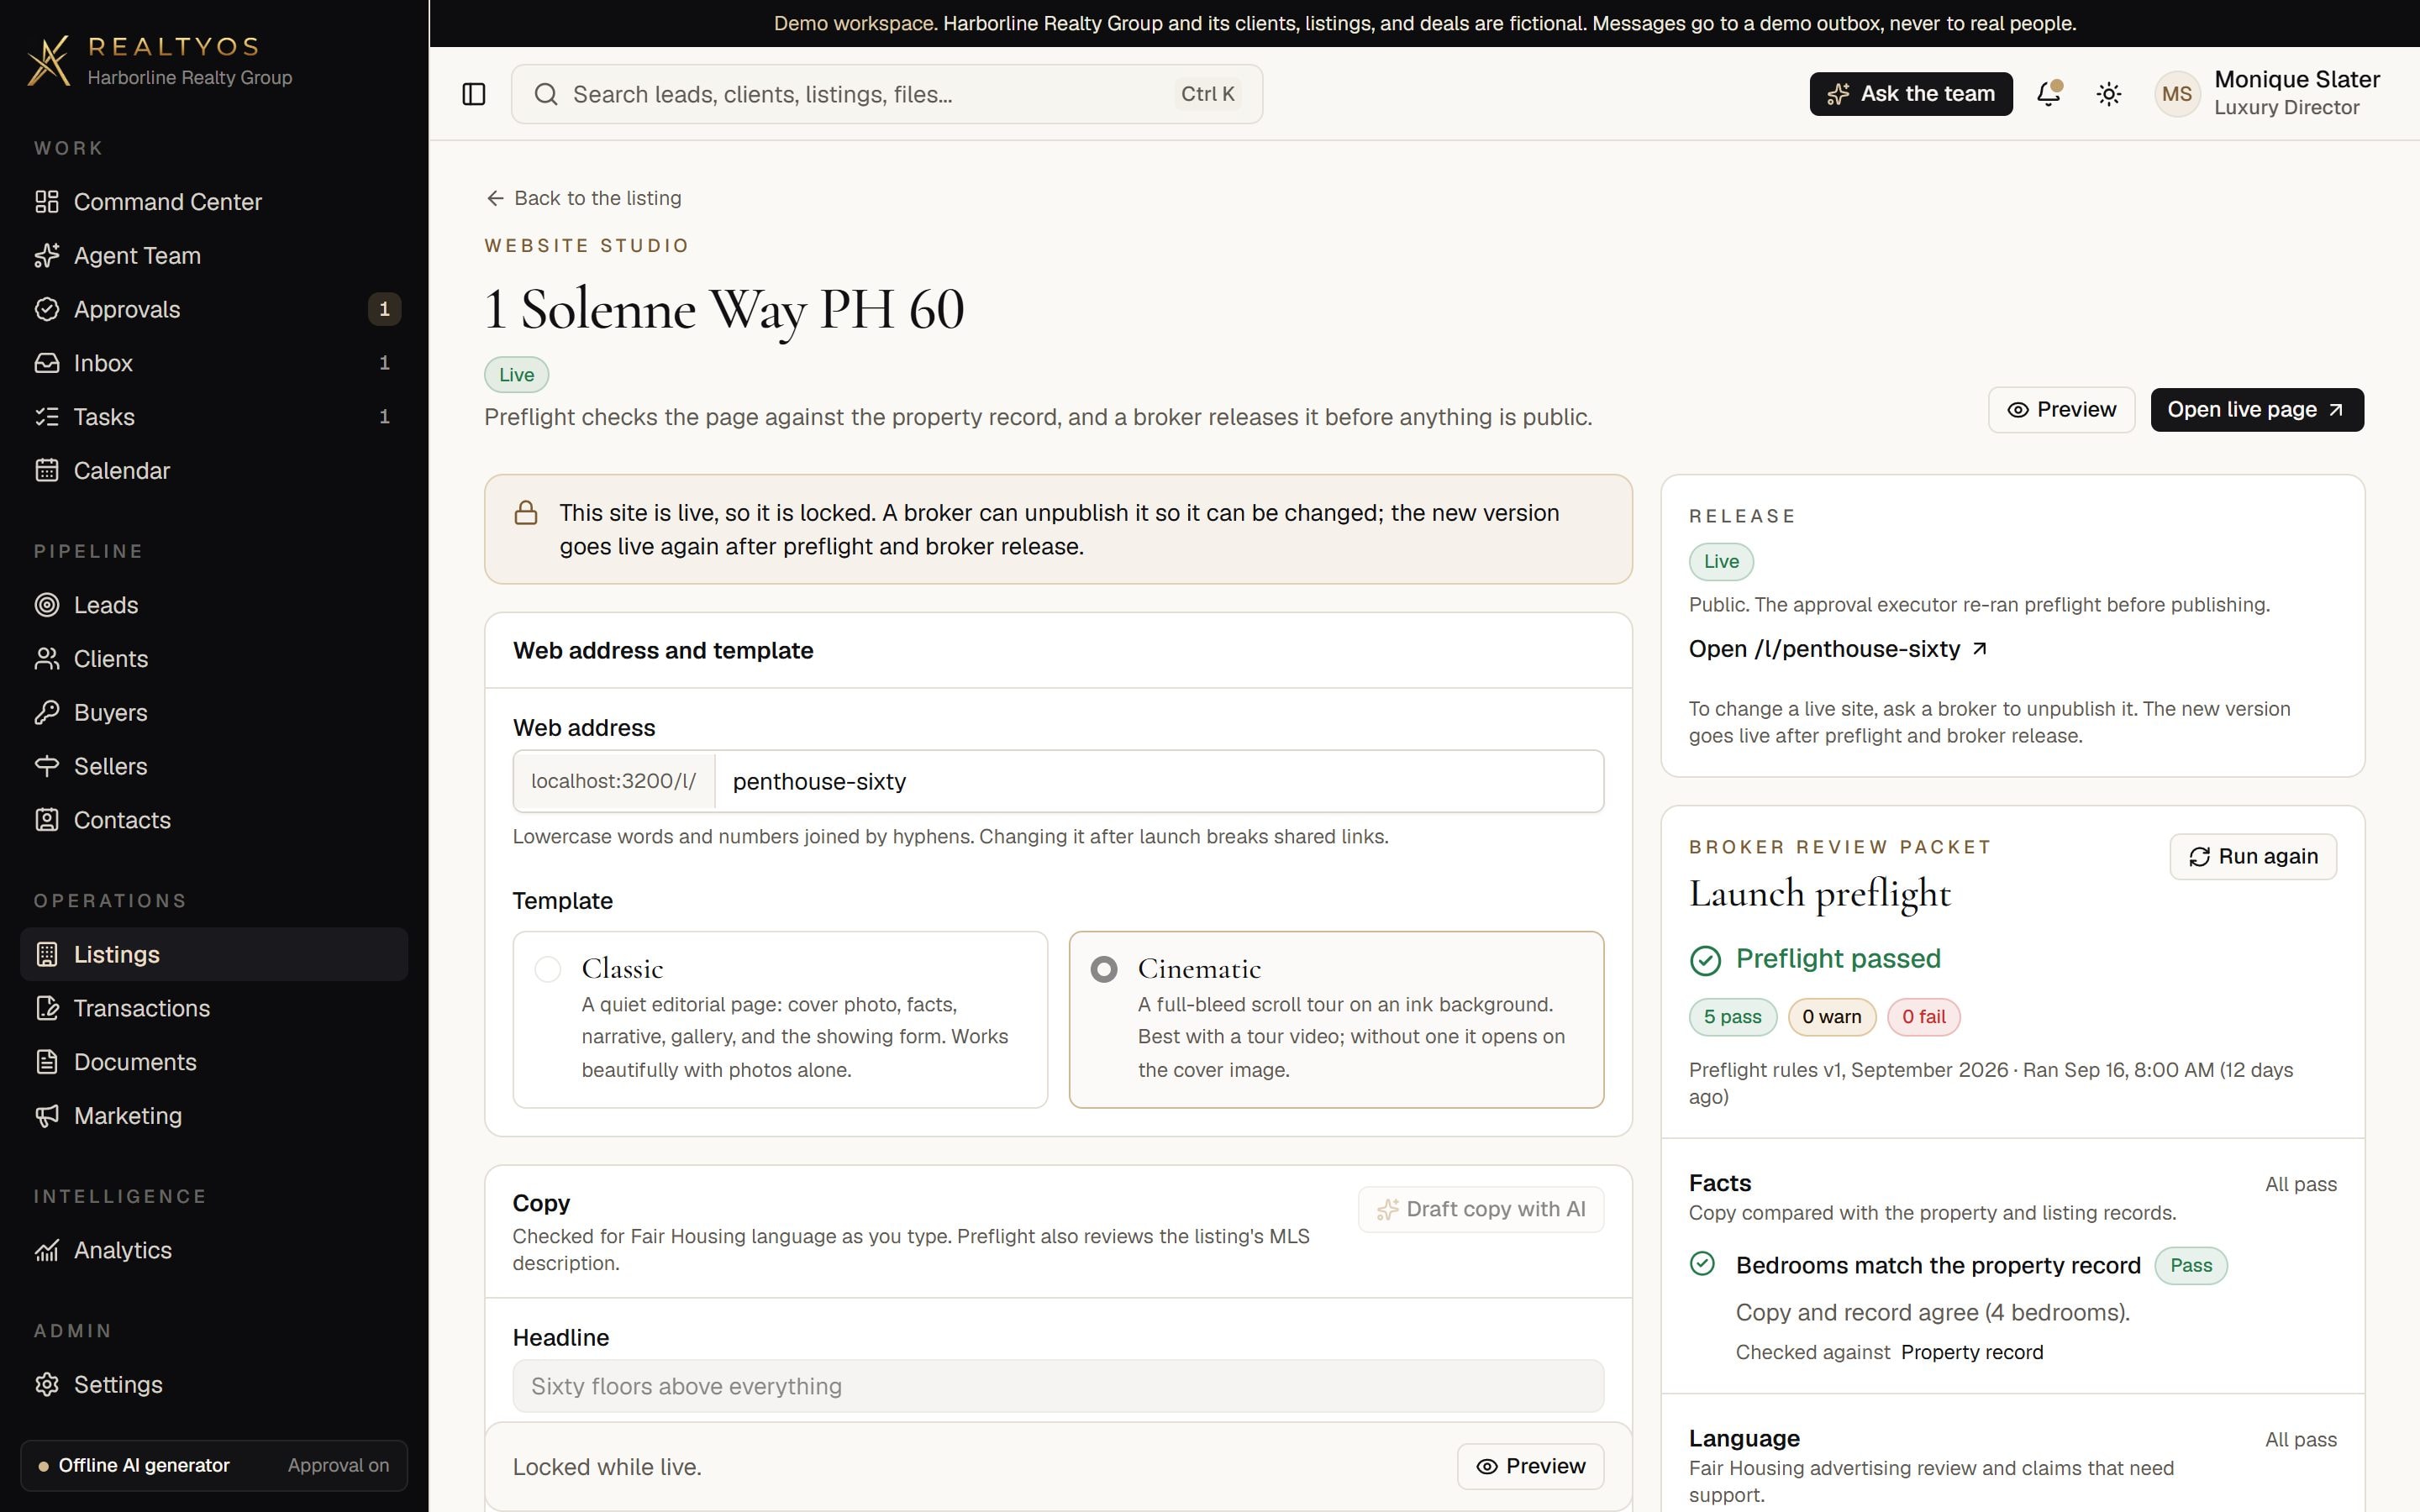Click the Marketing megaphone icon
Viewport: 2420px width, 1512px height.
click(47, 1116)
